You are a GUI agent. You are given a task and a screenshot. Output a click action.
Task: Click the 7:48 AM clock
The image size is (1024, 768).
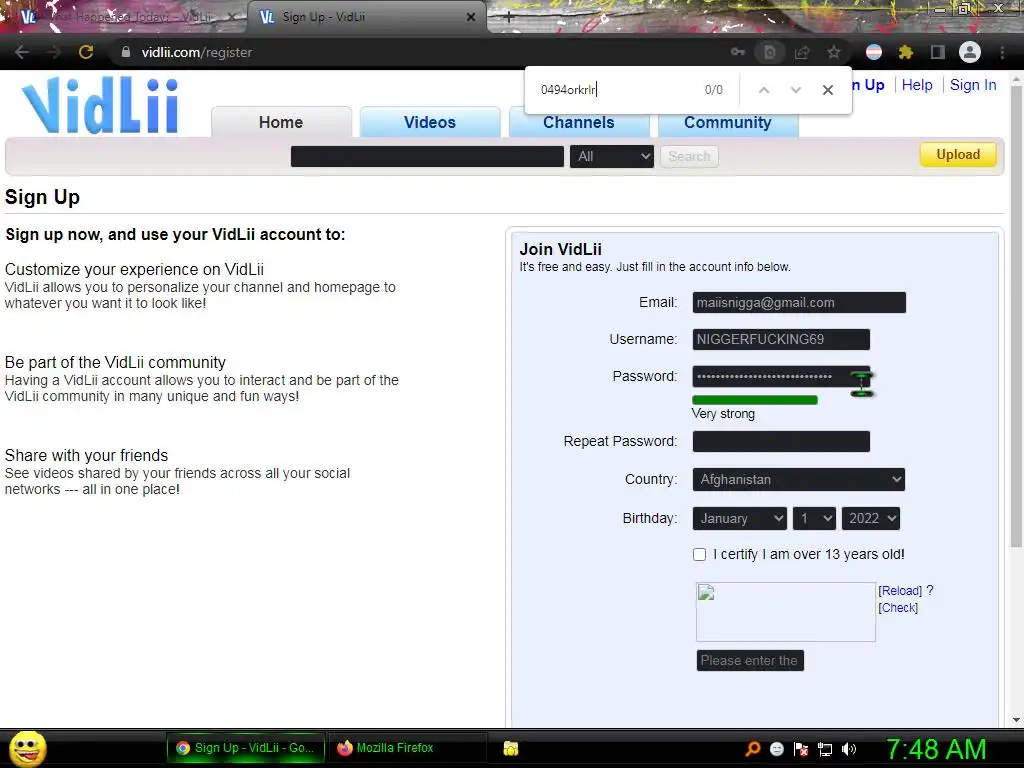click(x=936, y=749)
